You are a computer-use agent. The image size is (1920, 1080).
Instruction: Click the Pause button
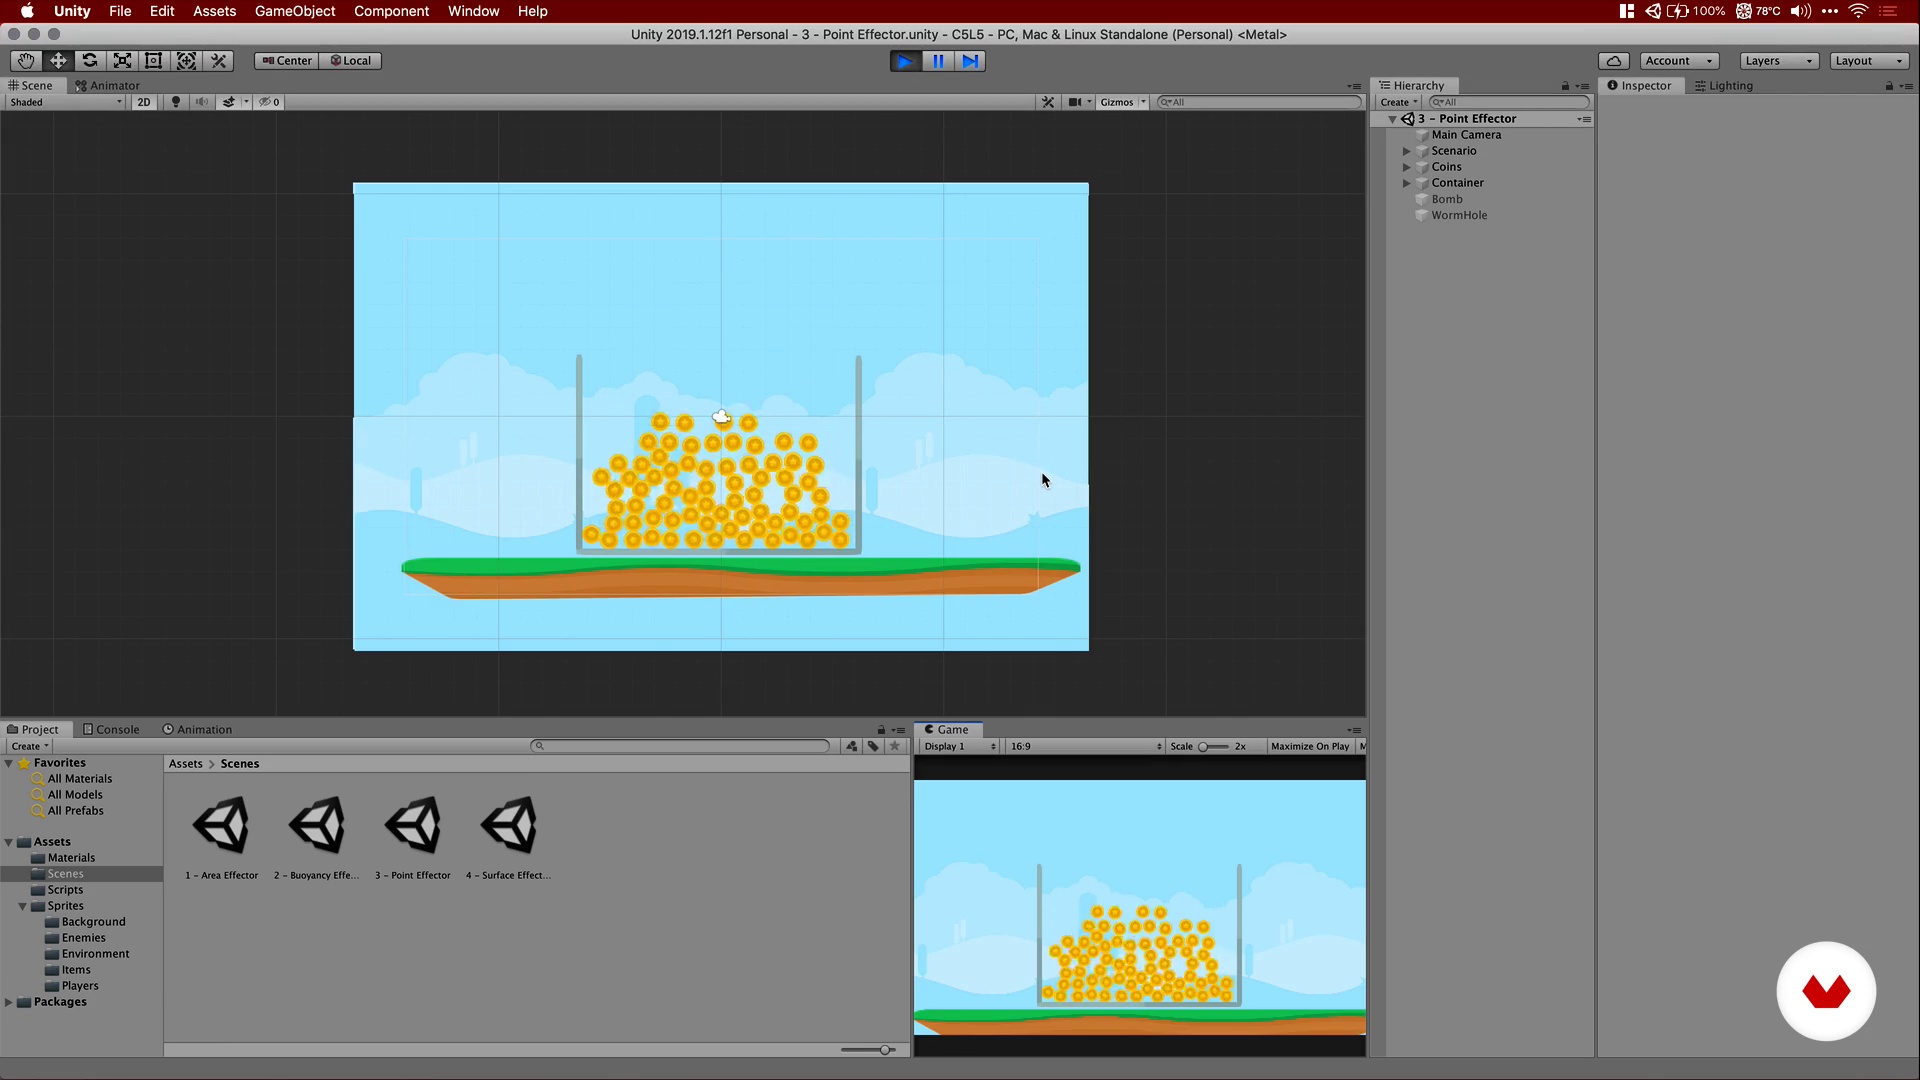coord(938,61)
